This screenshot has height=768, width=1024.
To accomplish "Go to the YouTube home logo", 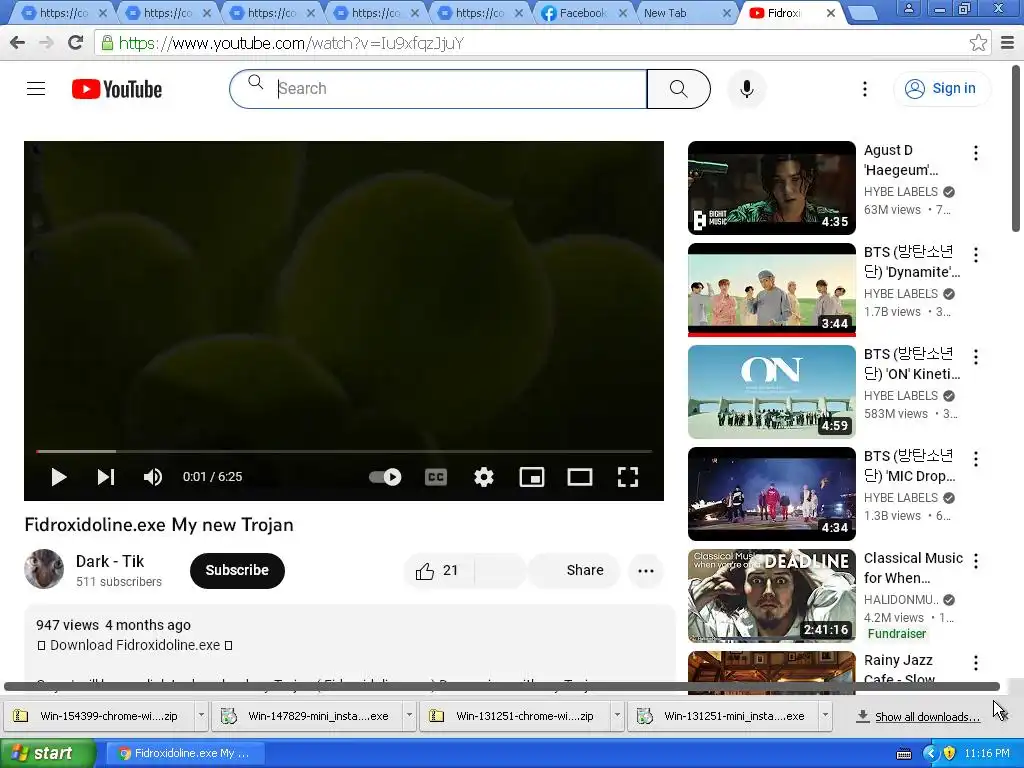I will (117, 89).
